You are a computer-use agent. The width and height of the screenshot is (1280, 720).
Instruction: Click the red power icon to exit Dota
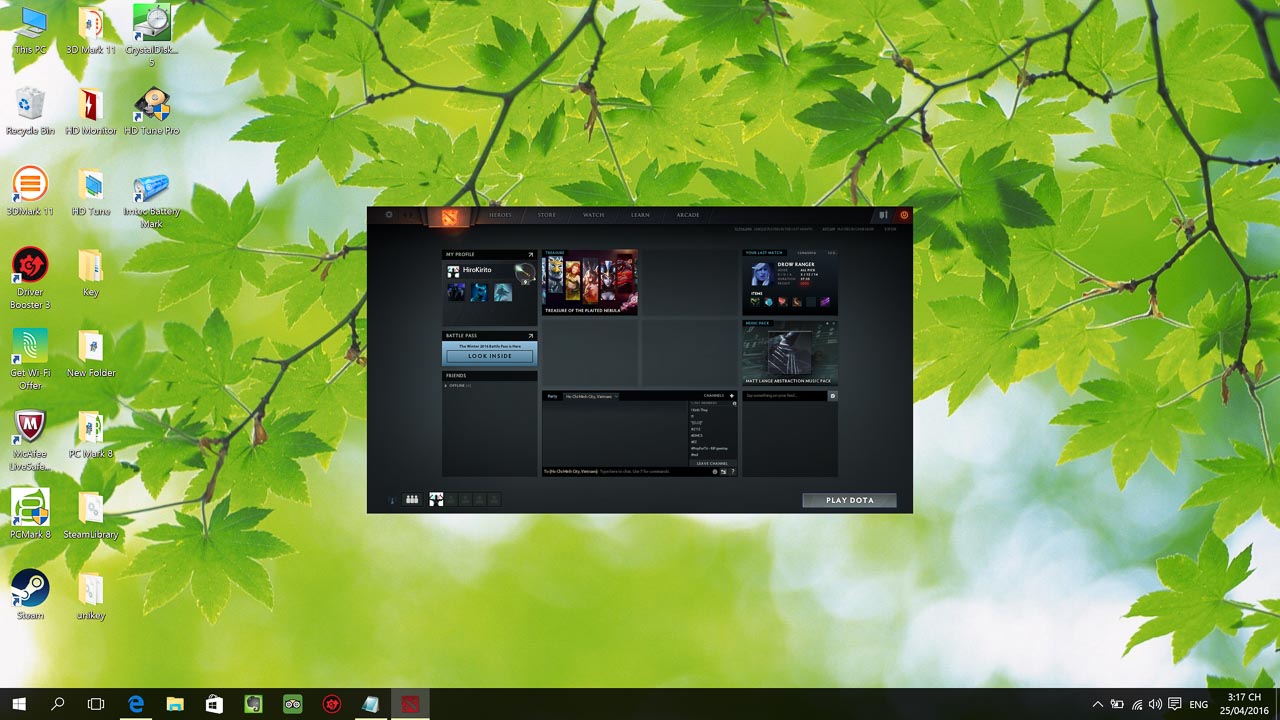[904, 213]
